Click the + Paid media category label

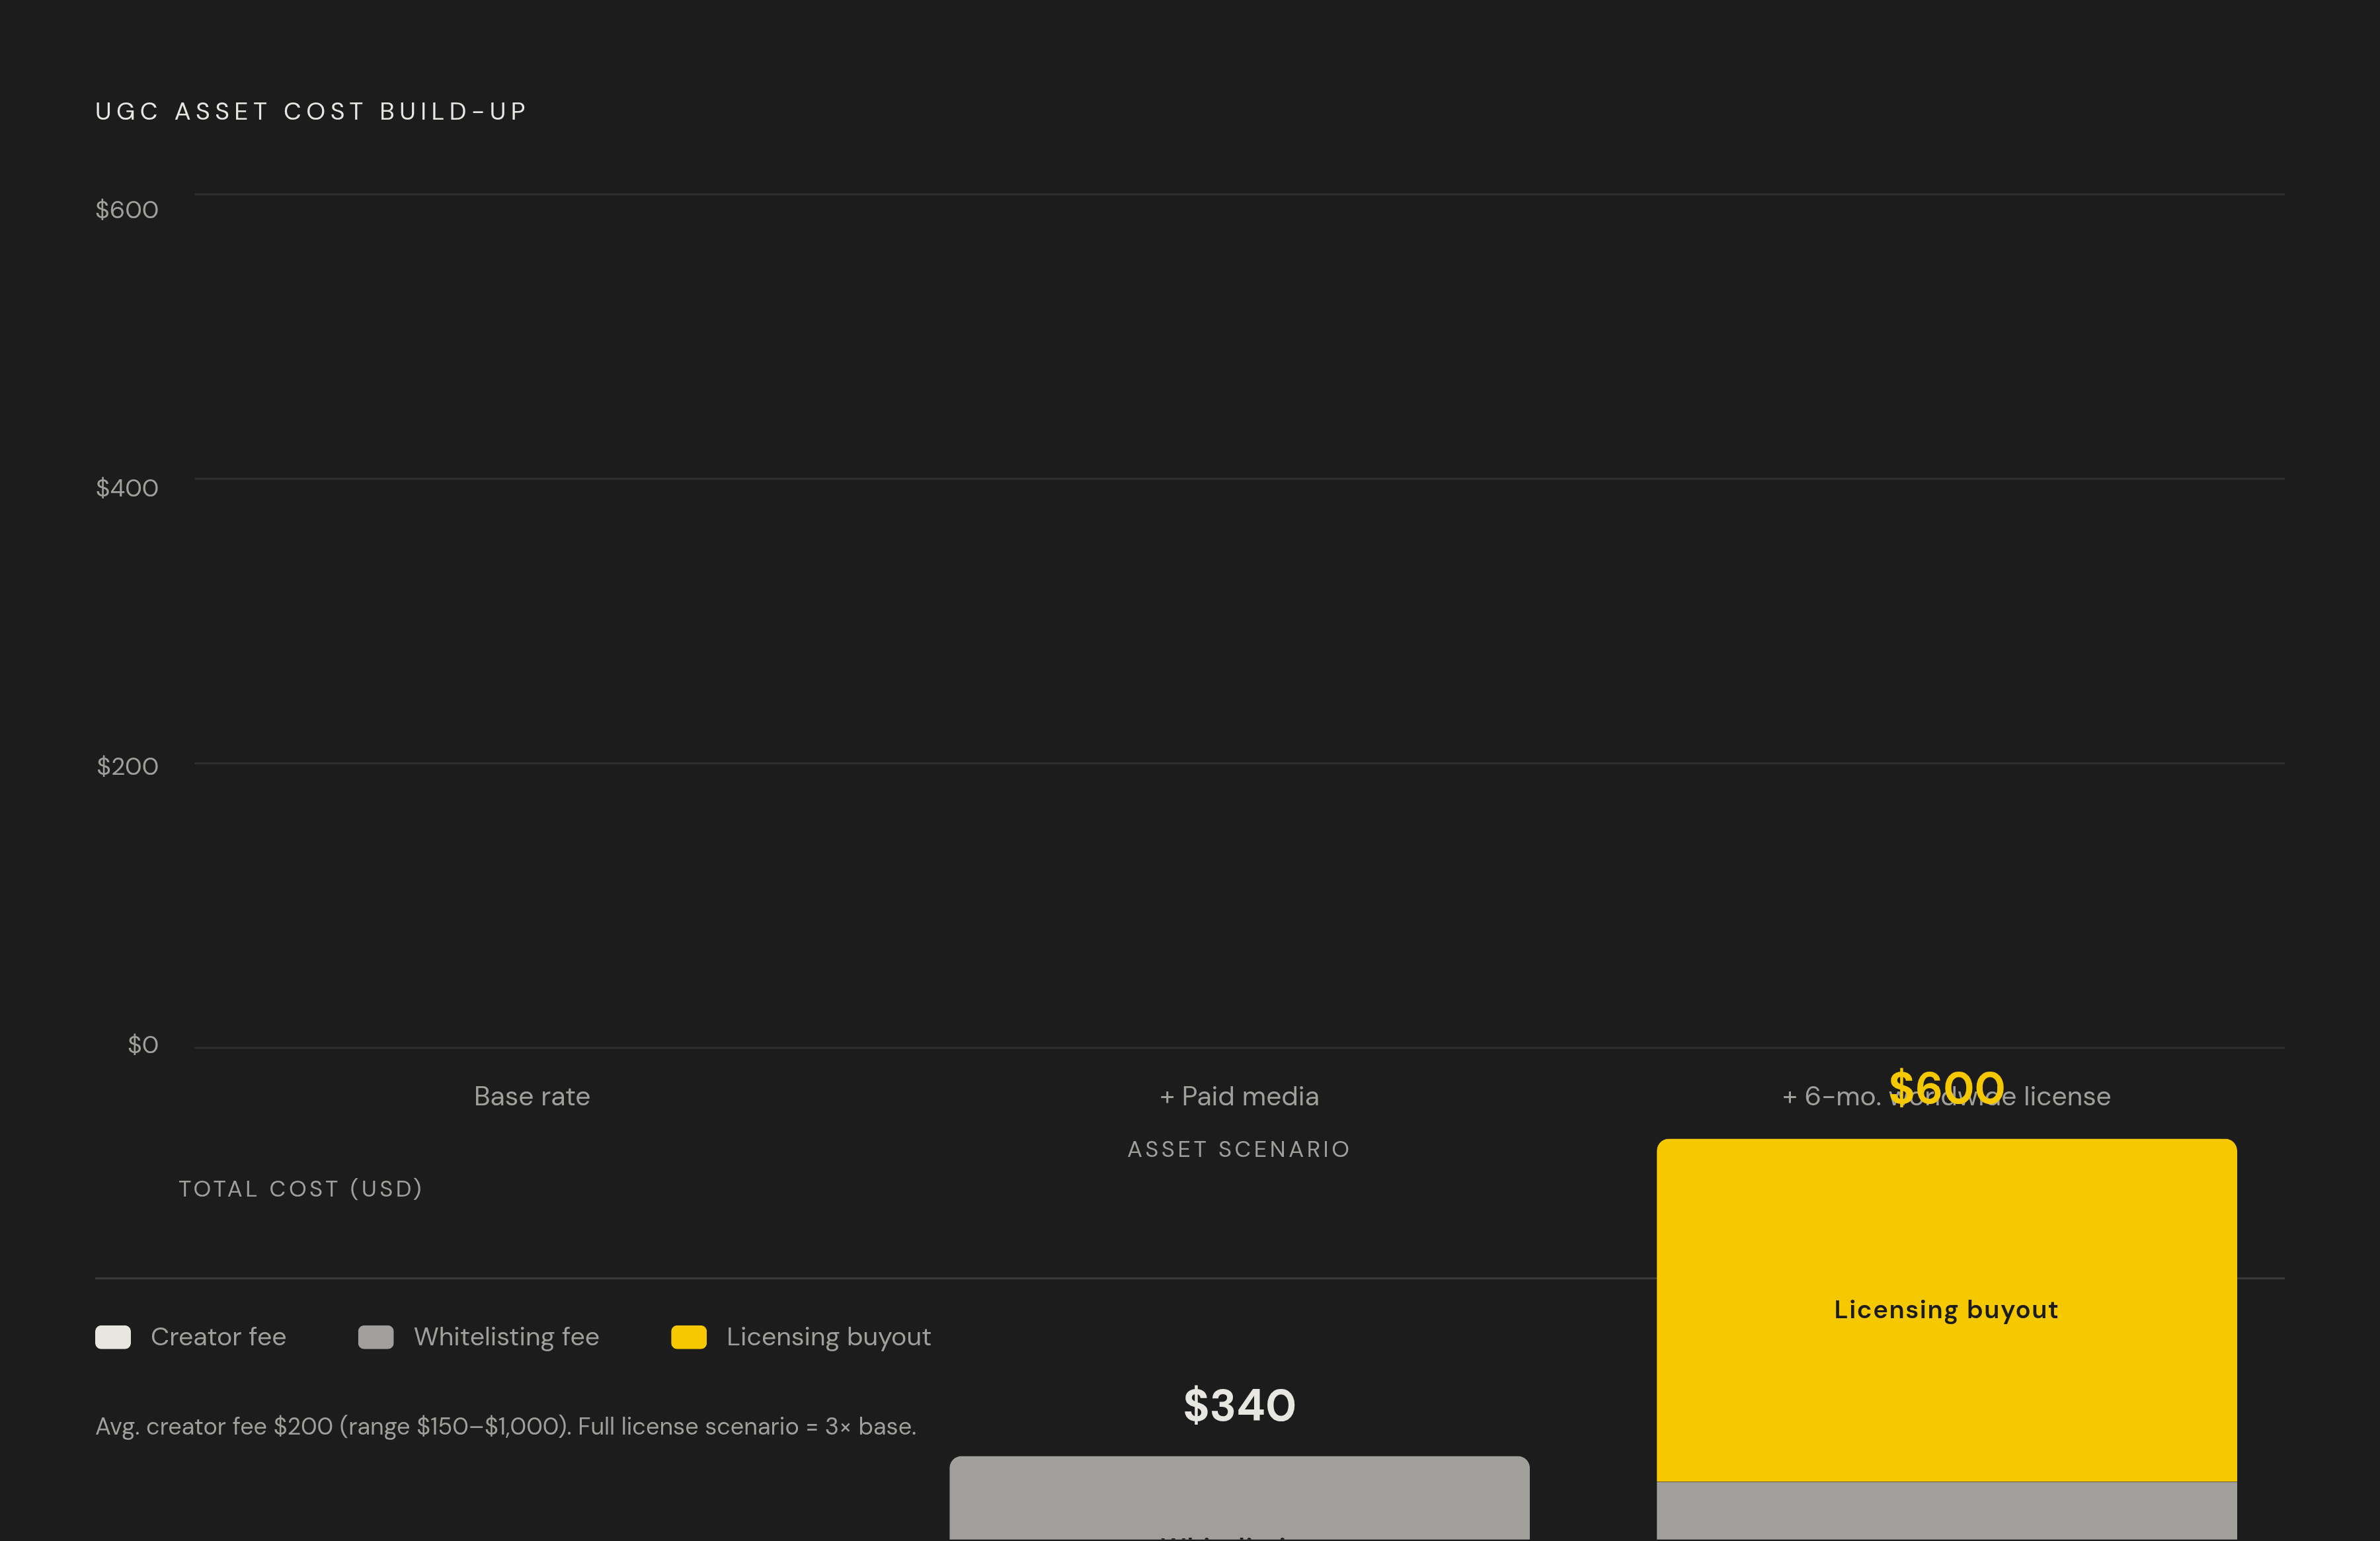click(x=1239, y=1096)
